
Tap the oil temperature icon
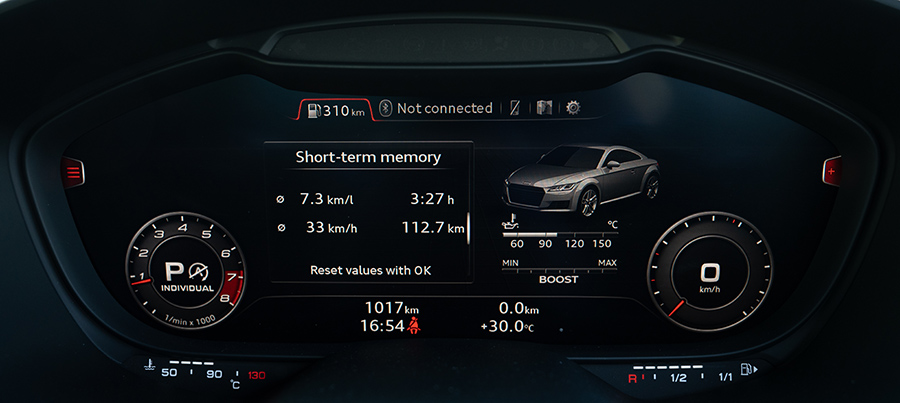(509, 222)
